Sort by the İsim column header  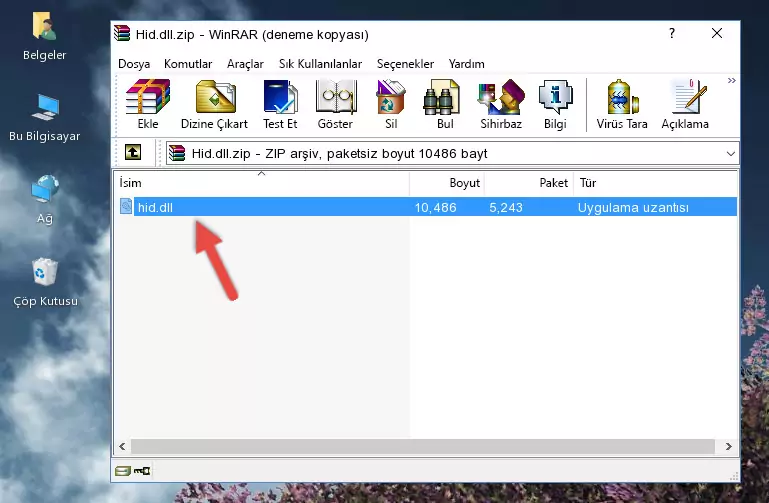262,183
